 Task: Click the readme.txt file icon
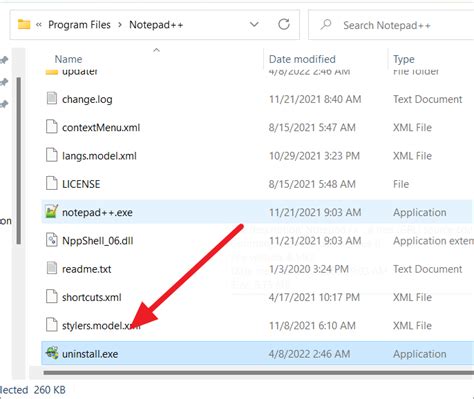[x=52, y=268]
